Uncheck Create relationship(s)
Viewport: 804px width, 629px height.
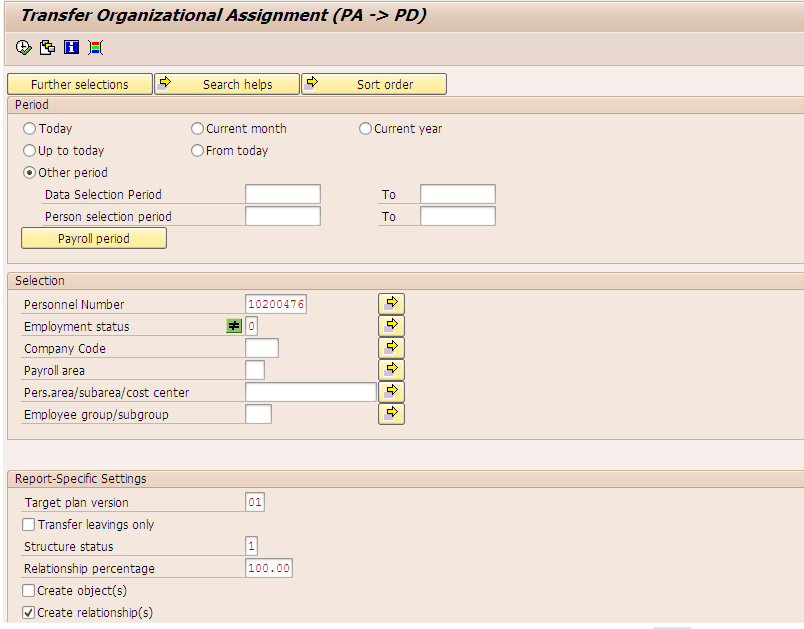pyautogui.click(x=29, y=613)
